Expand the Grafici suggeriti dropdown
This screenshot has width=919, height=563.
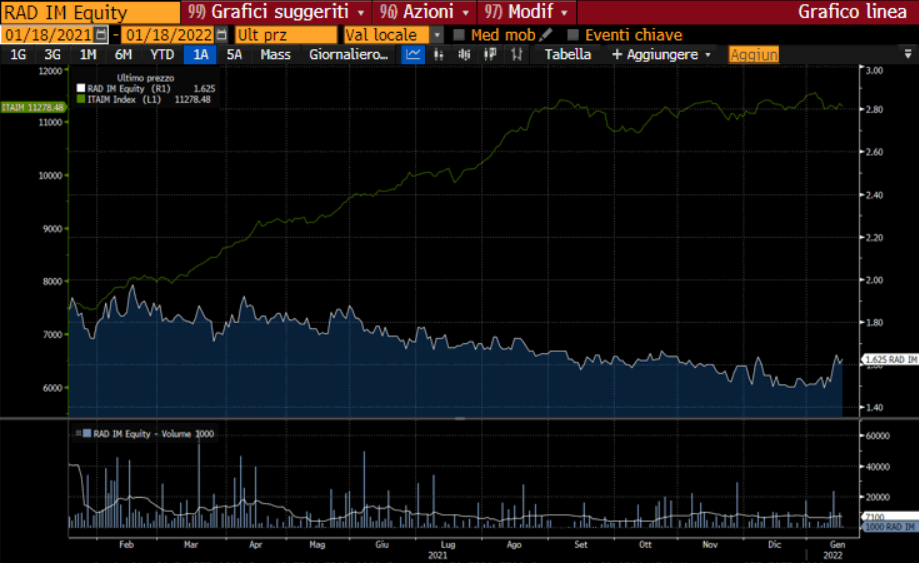point(361,12)
